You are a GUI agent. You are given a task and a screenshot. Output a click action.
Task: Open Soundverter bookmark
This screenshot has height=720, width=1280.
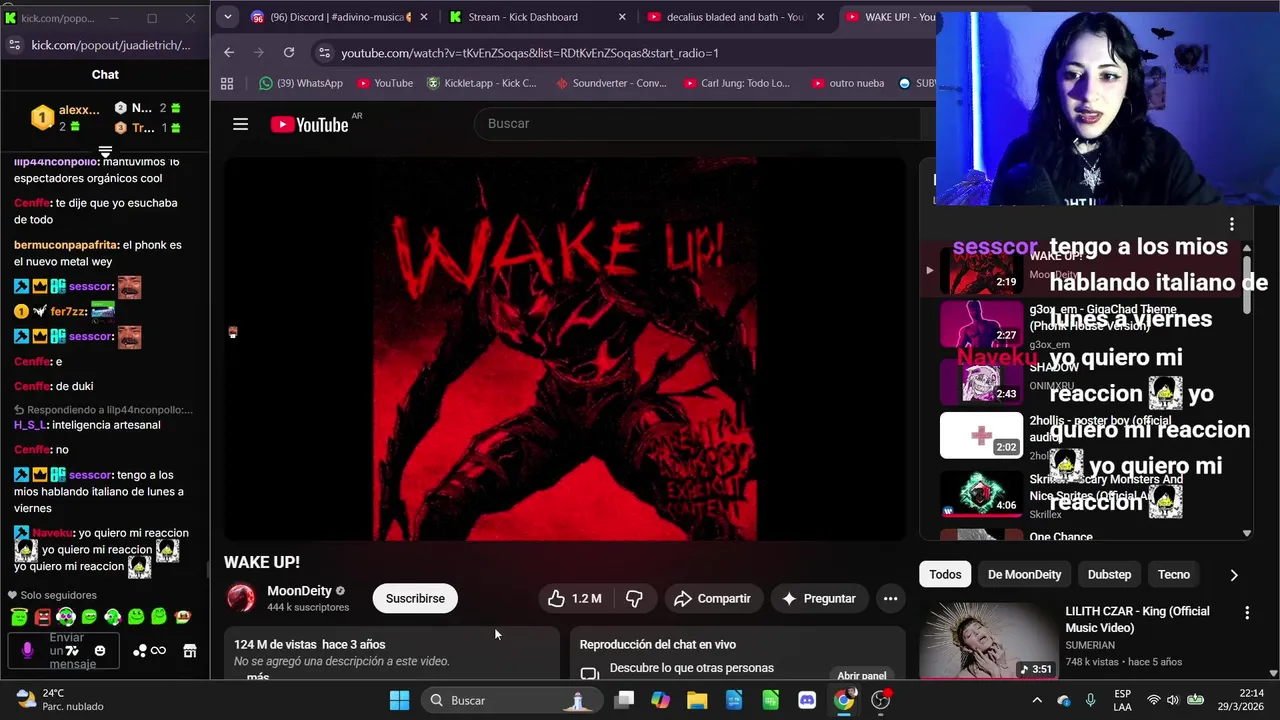click(610, 83)
